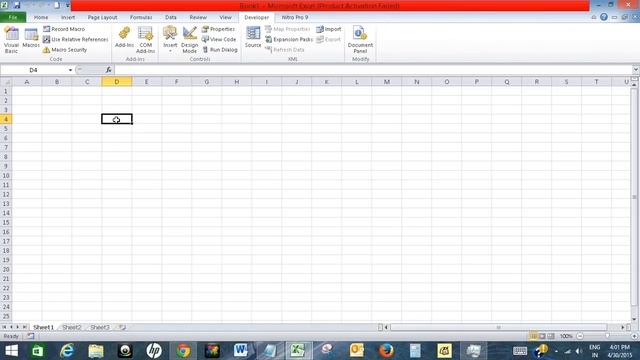Toggle Design Mode
Screen dimensions: 640x360
pyautogui.click(x=189, y=40)
